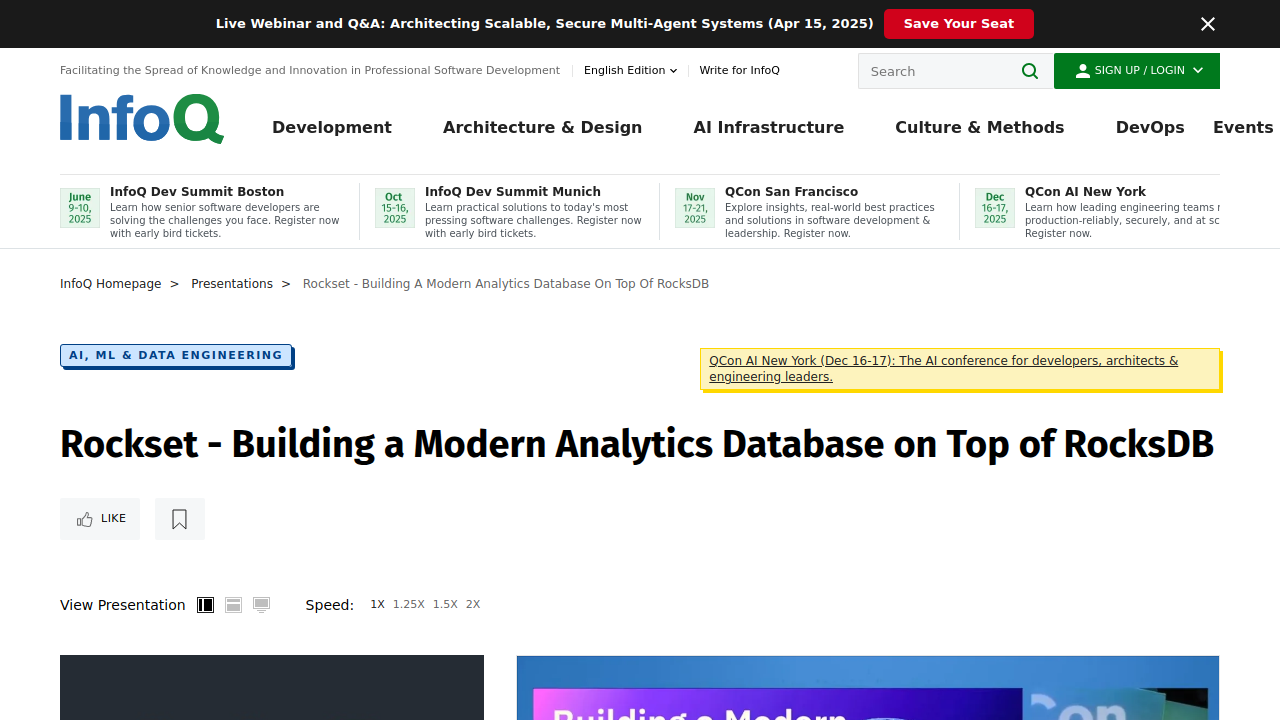
Task: Click the Nov 17-21 2025 date badge
Action: tap(695, 208)
